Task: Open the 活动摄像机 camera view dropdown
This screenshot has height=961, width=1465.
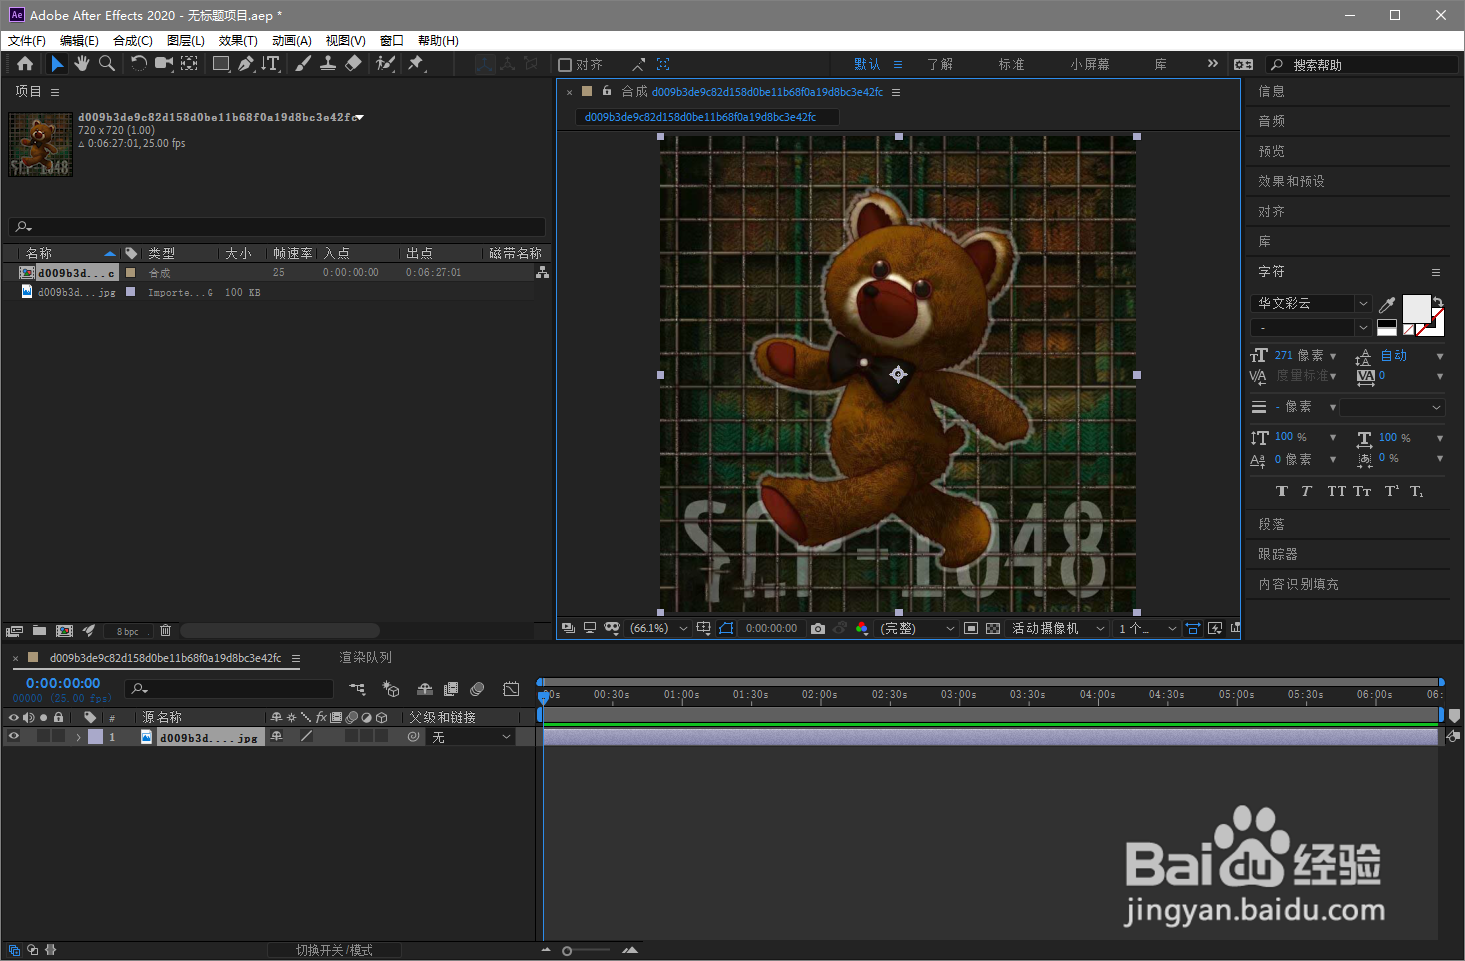Action: click(x=1058, y=628)
